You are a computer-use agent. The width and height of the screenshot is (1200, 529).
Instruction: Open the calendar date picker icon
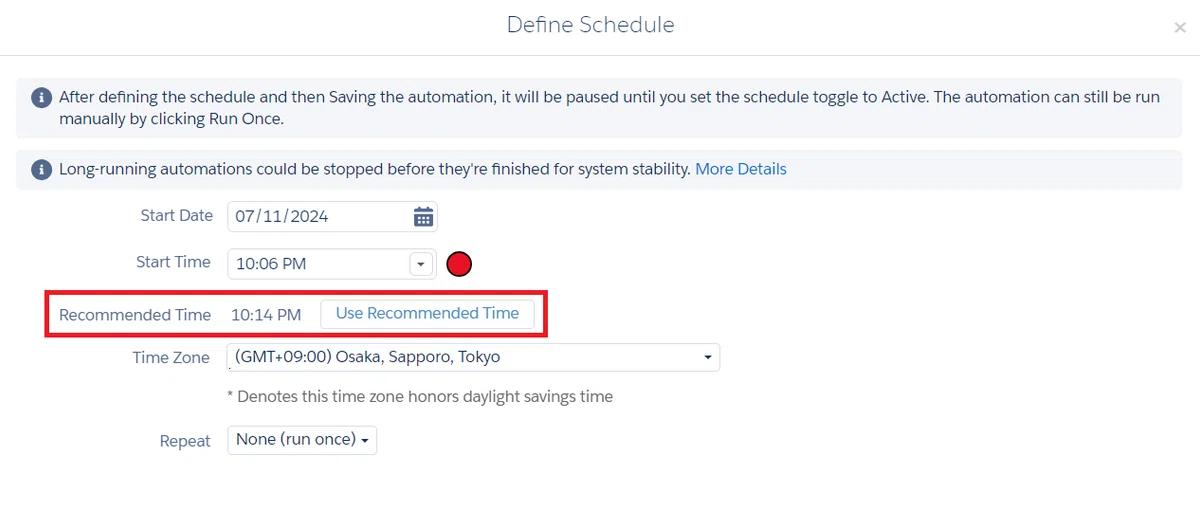coord(423,217)
